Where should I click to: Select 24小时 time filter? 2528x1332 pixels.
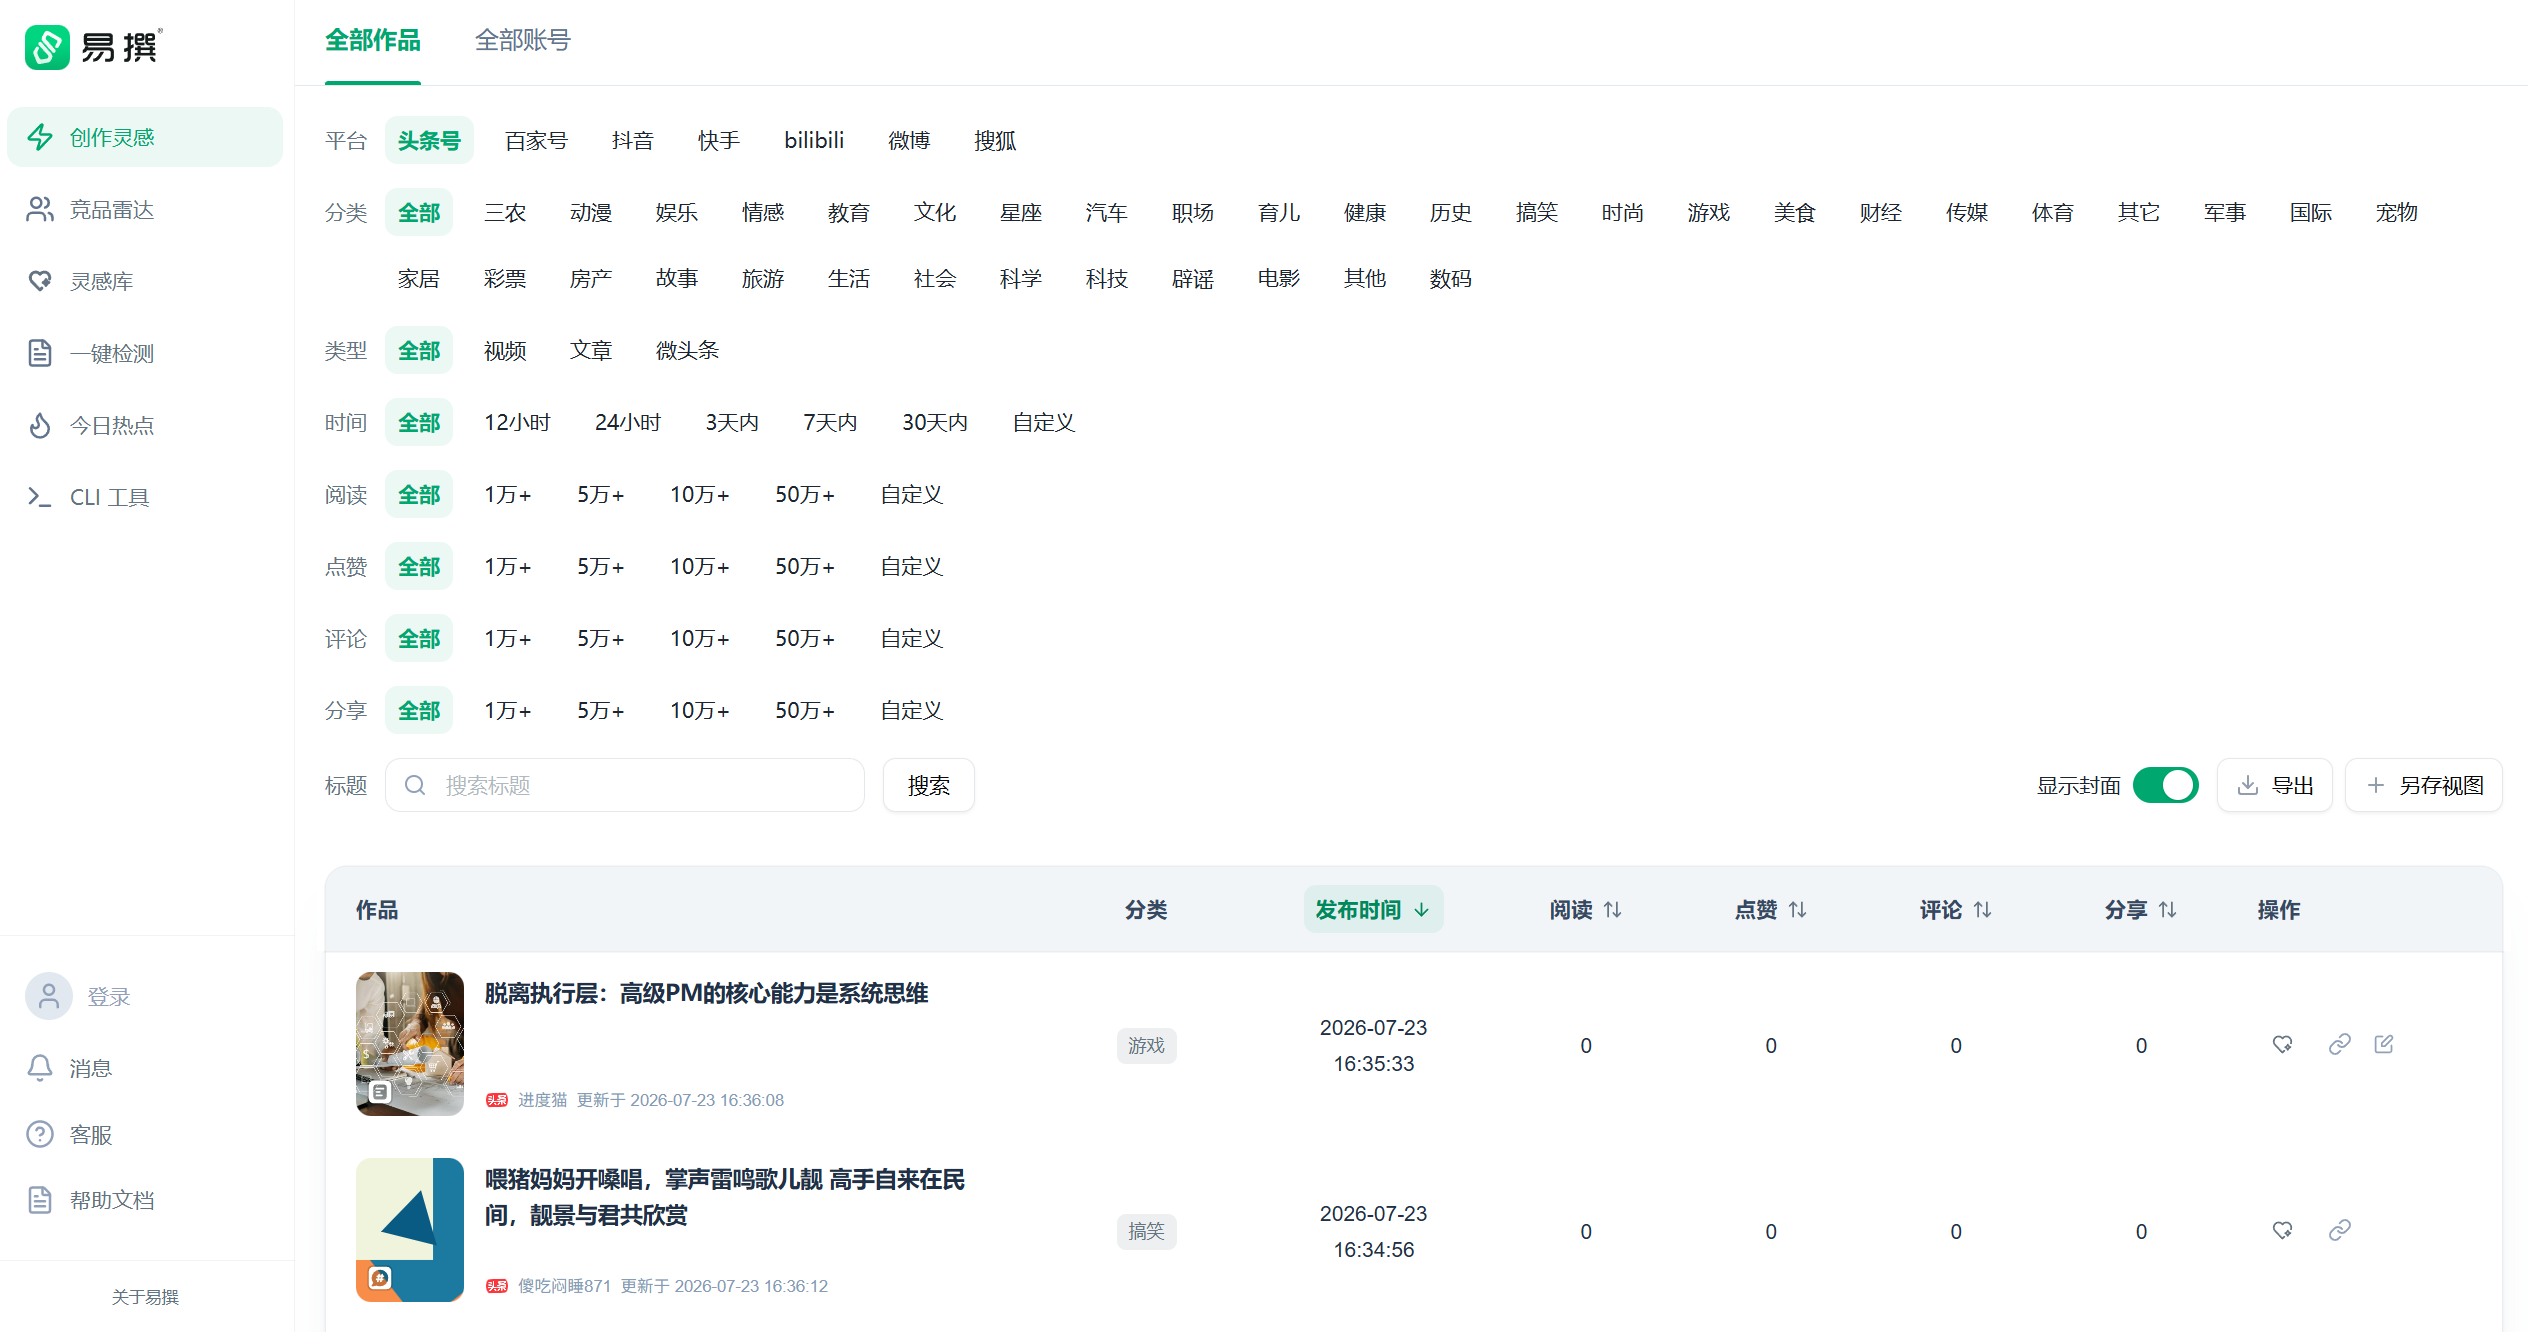click(628, 423)
